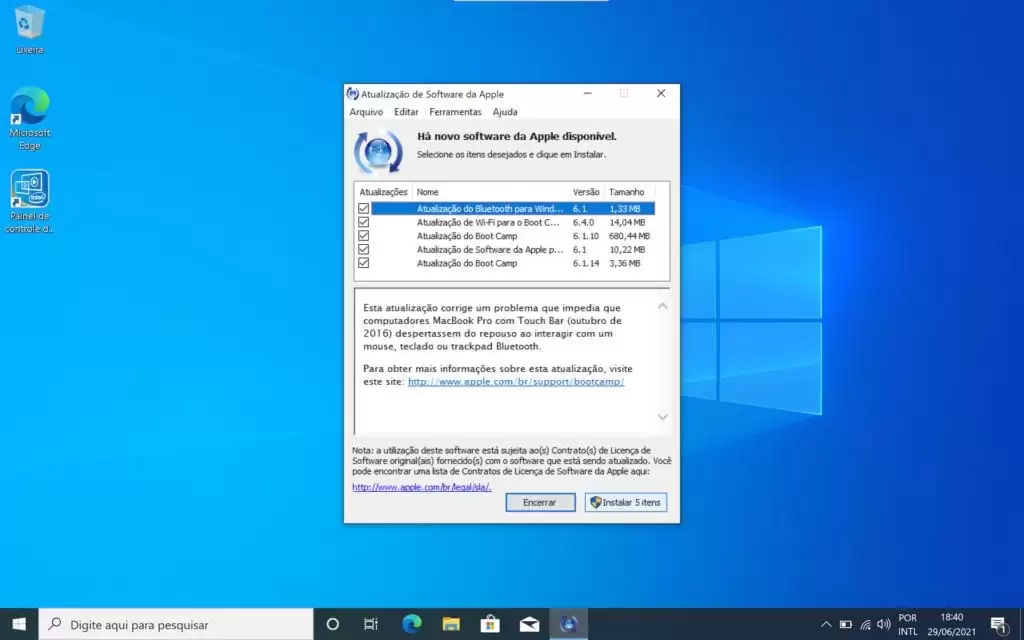1024x640 pixels.
Task: Click the Encerrar button
Action: coord(540,502)
